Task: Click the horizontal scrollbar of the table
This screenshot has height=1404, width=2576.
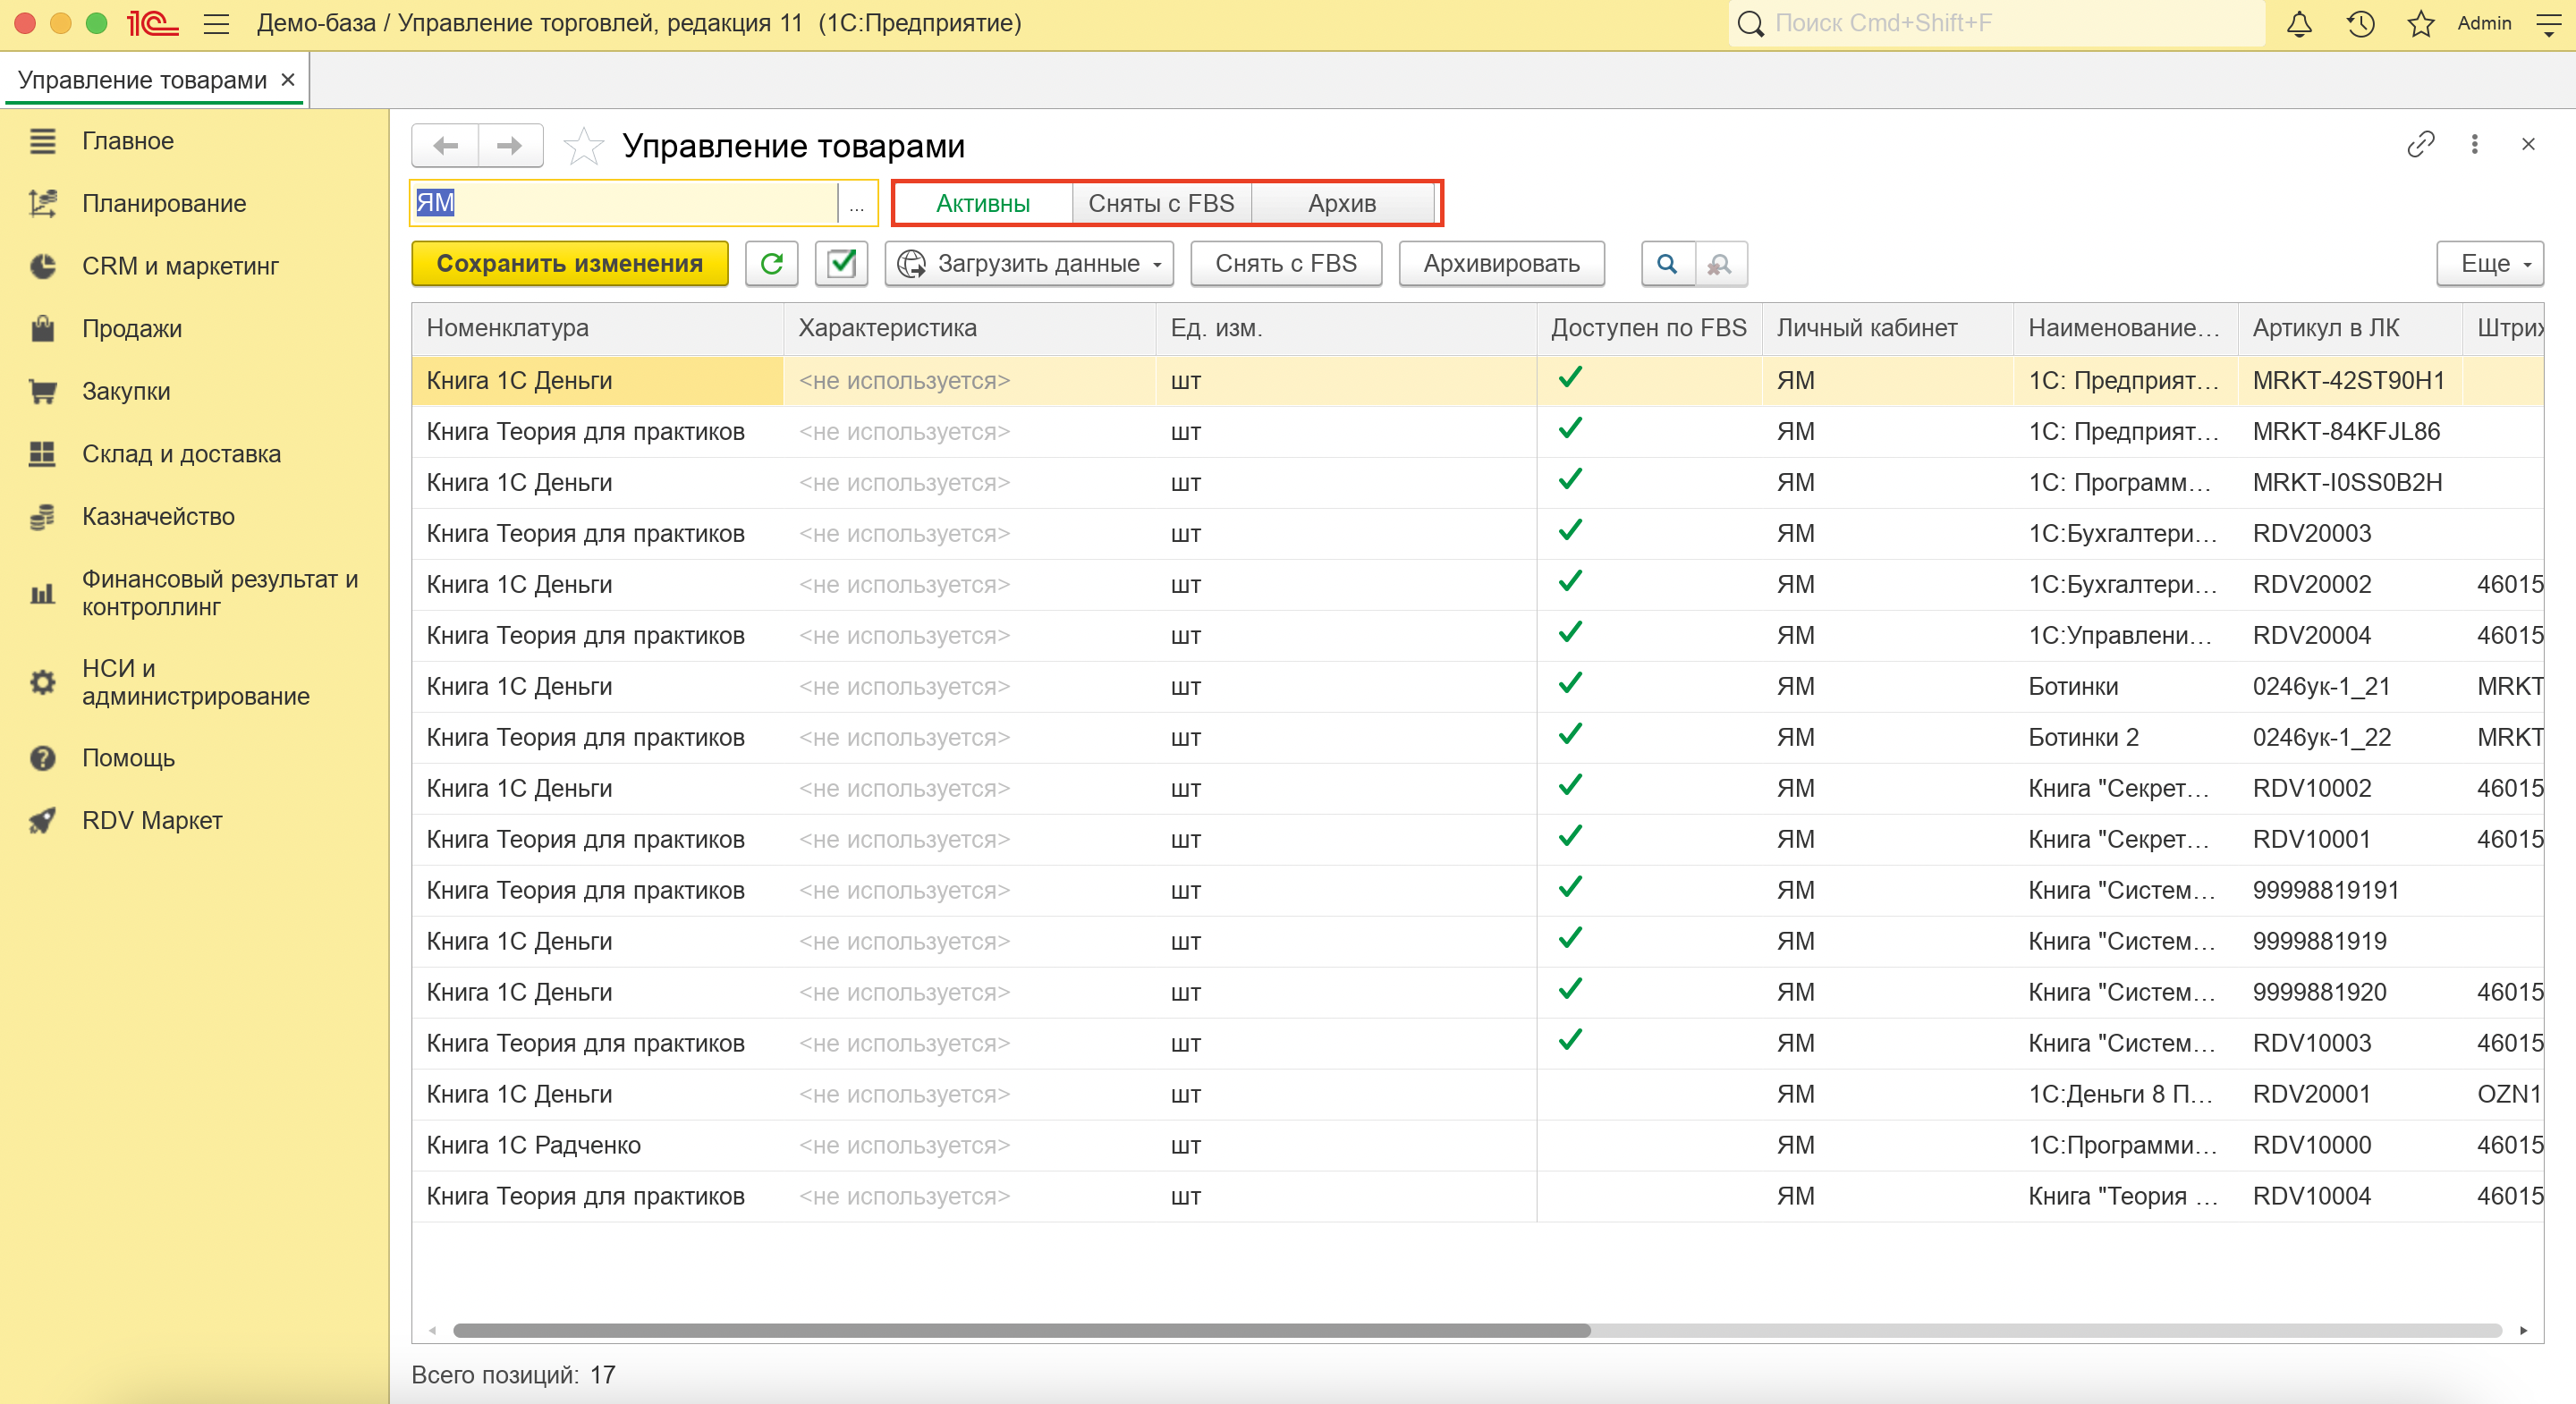Action: (x=1020, y=1330)
